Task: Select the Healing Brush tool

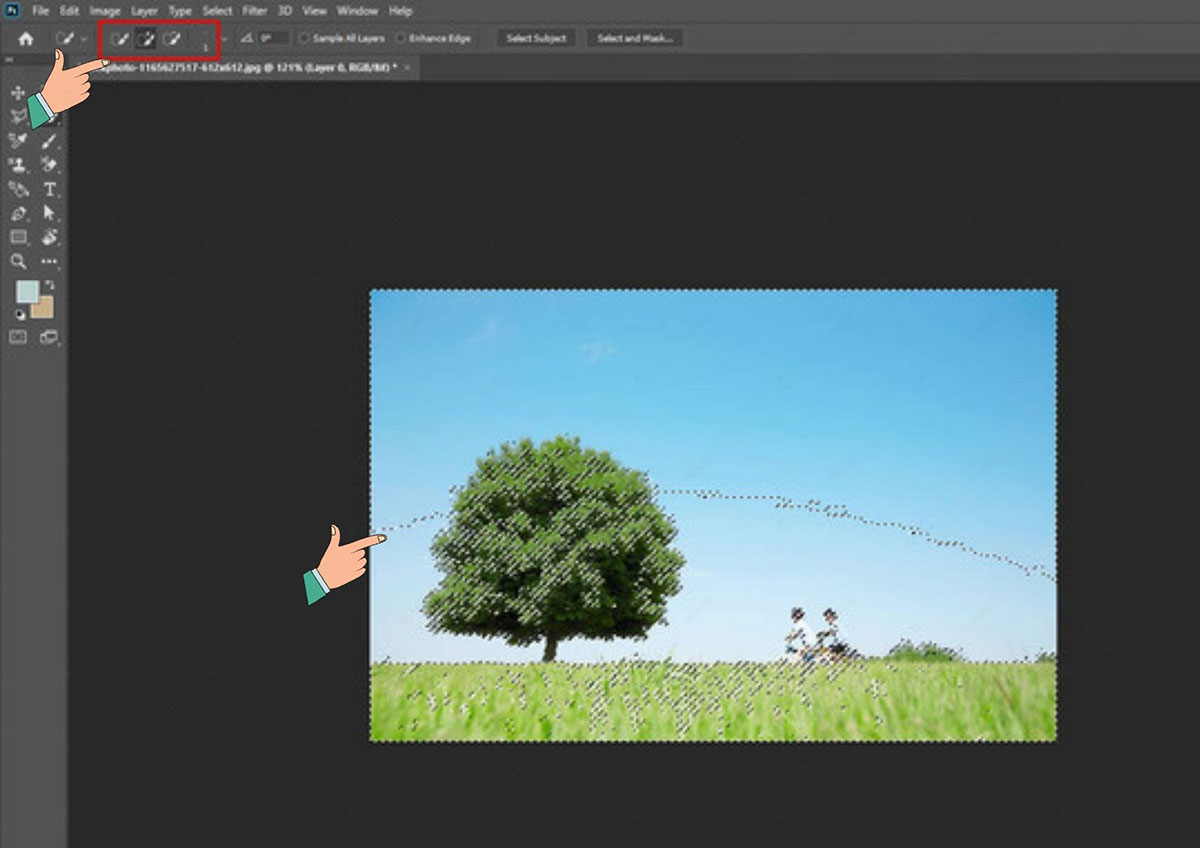Action: (17, 141)
